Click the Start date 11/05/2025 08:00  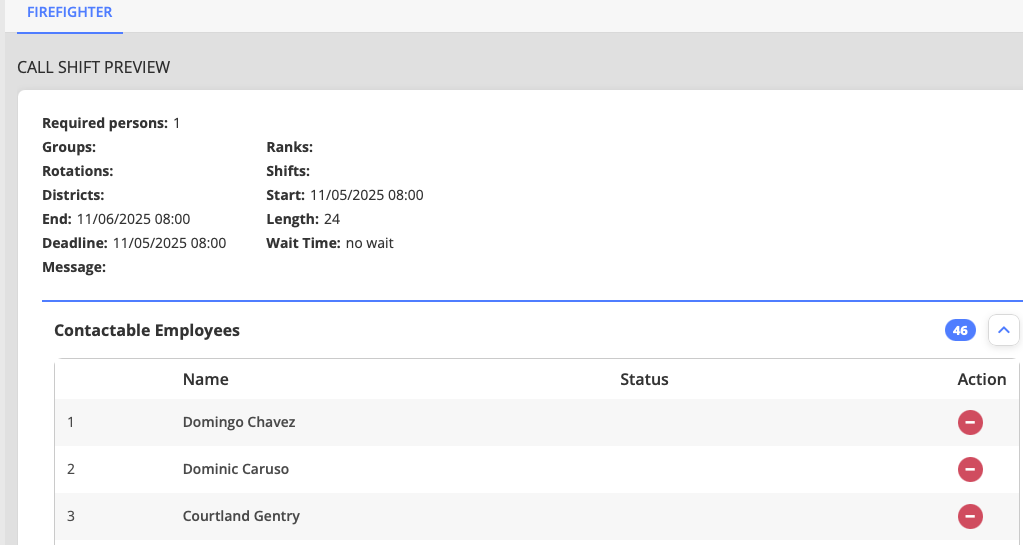point(367,195)
